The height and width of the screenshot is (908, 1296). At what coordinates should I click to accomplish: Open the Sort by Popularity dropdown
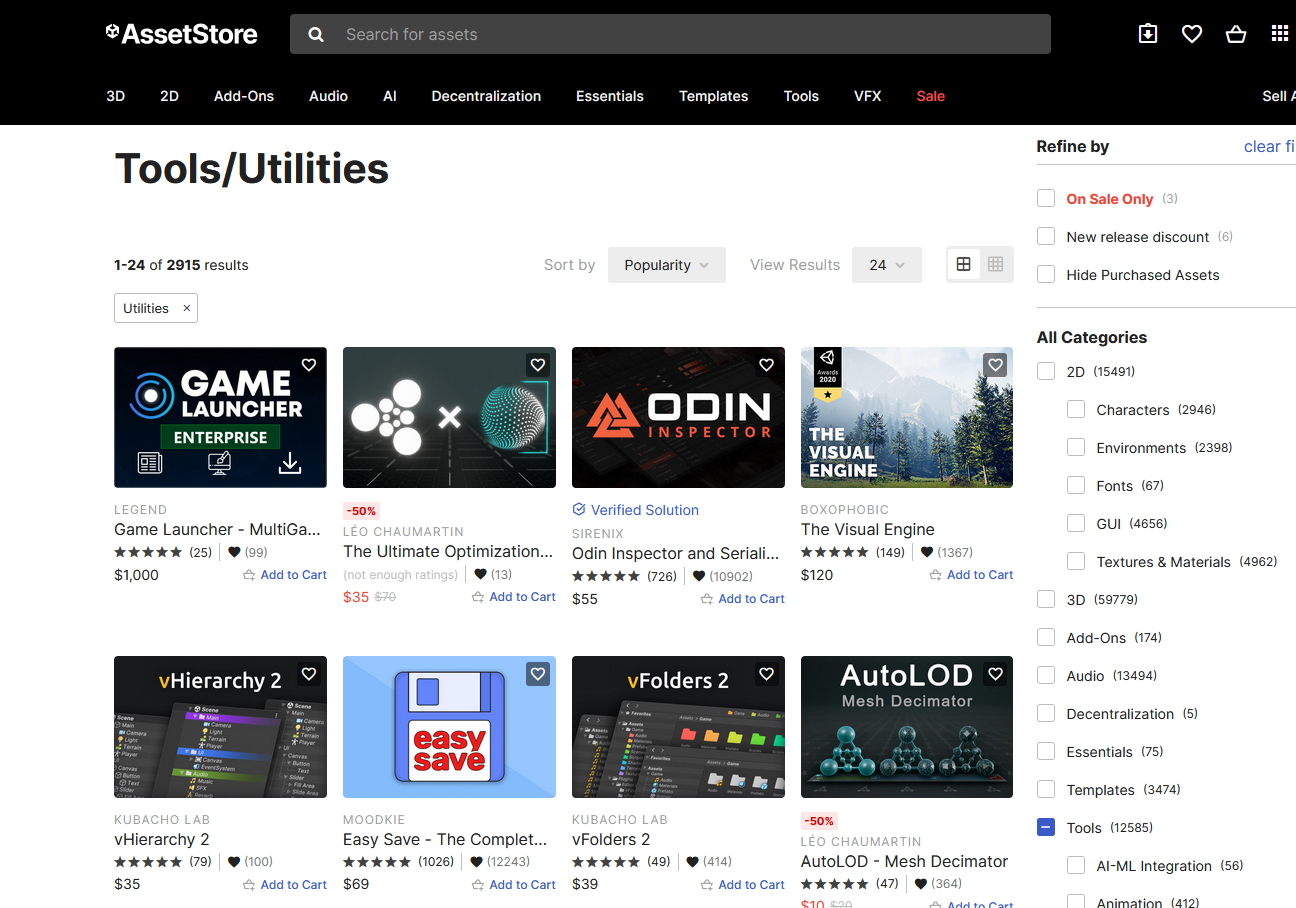click(667, 265)
